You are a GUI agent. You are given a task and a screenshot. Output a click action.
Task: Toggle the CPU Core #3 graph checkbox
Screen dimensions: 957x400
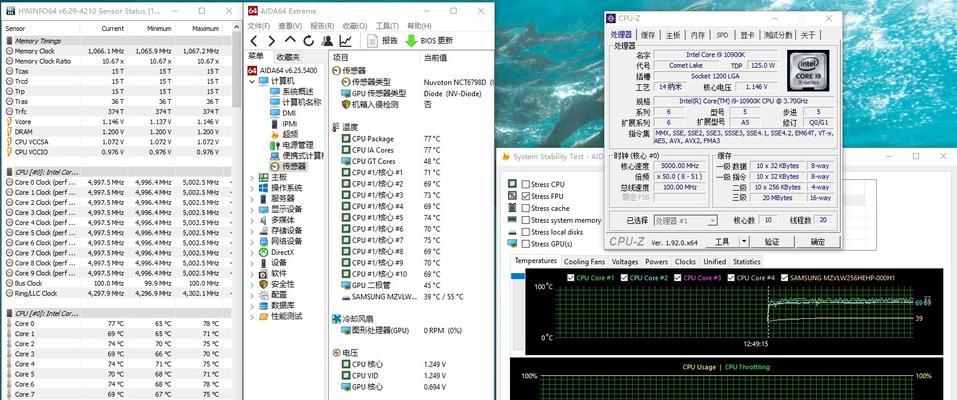click(677, 278)
